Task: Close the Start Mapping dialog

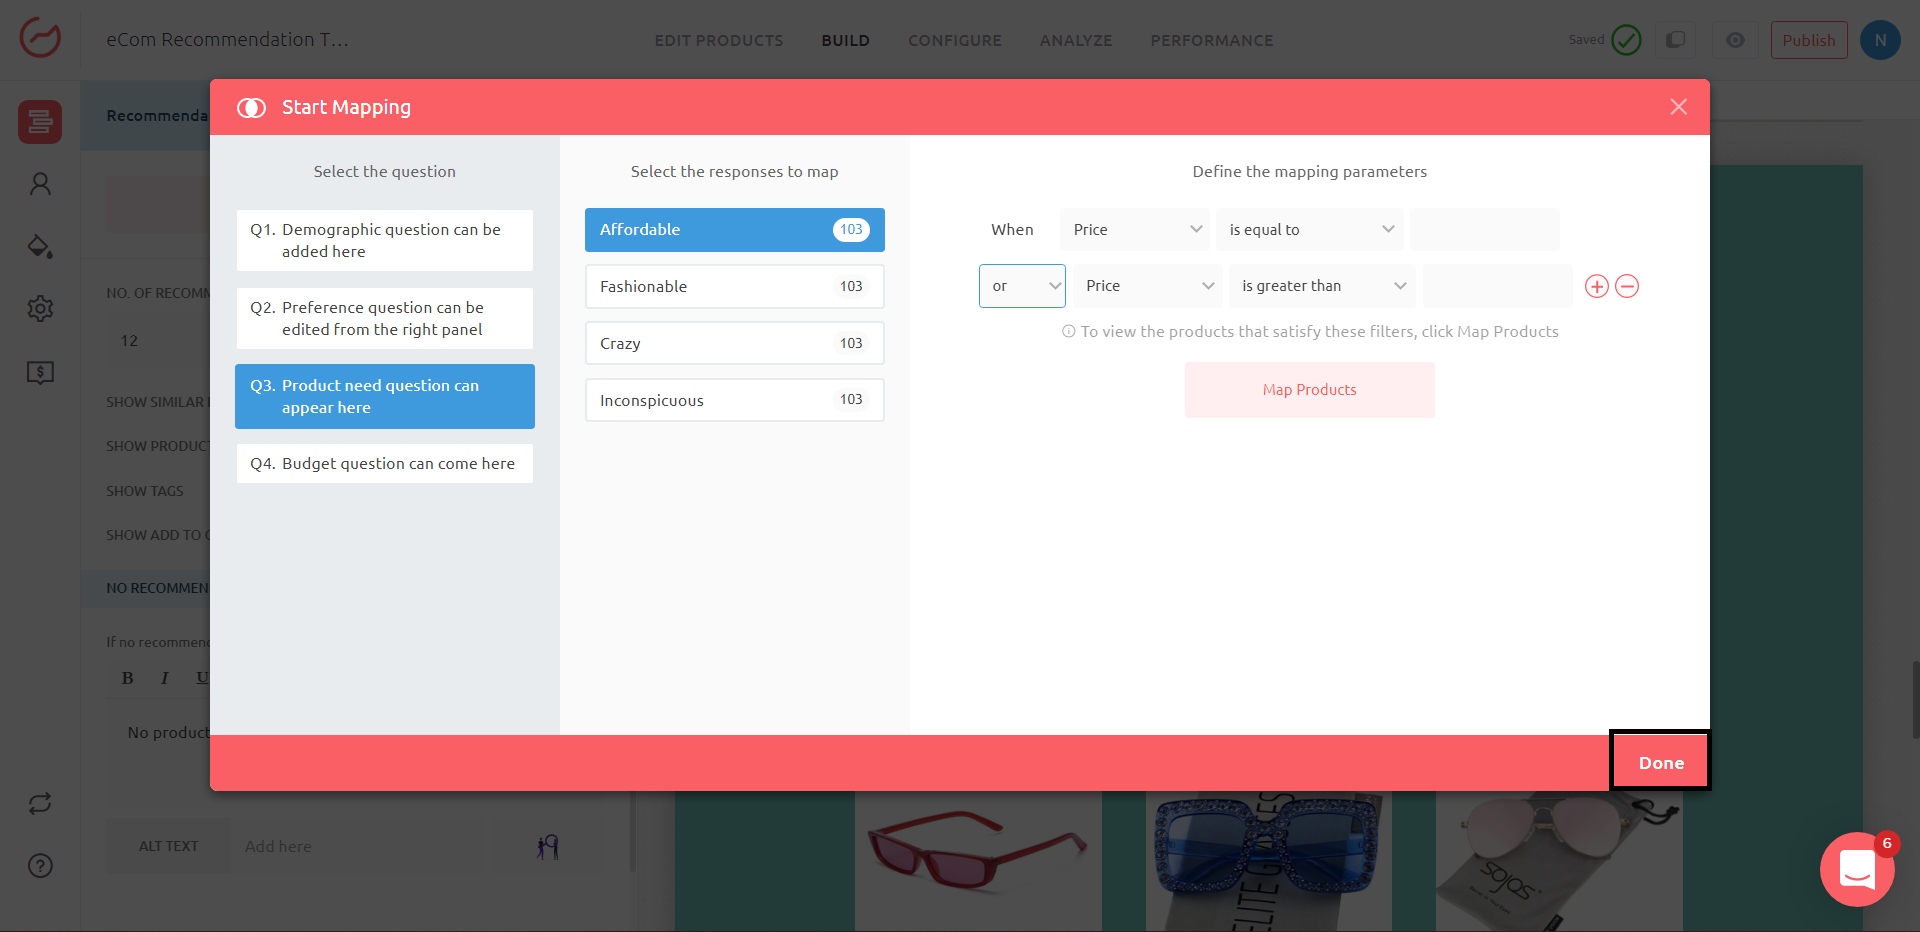Action: [x=1678, y=107]
